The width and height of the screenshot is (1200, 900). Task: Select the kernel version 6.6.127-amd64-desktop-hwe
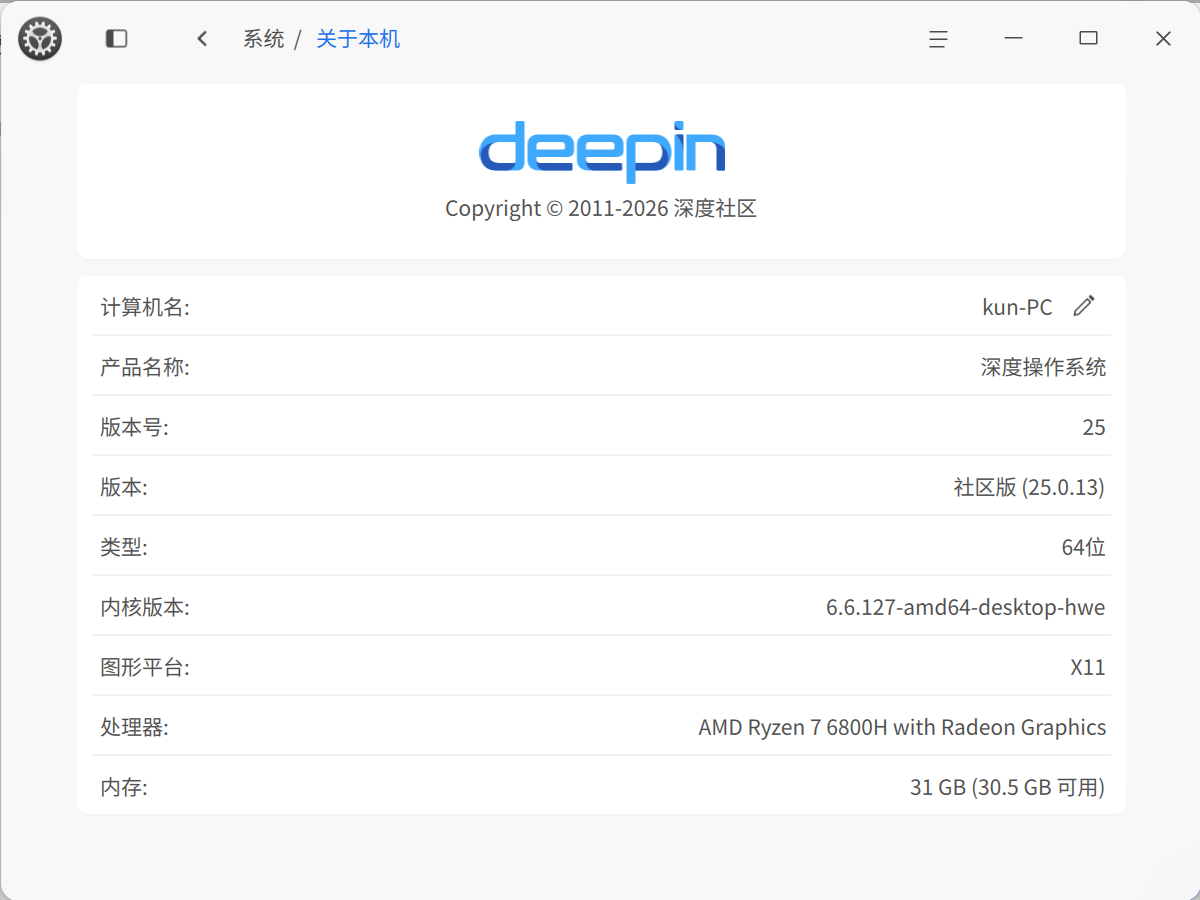coord(965,607)
